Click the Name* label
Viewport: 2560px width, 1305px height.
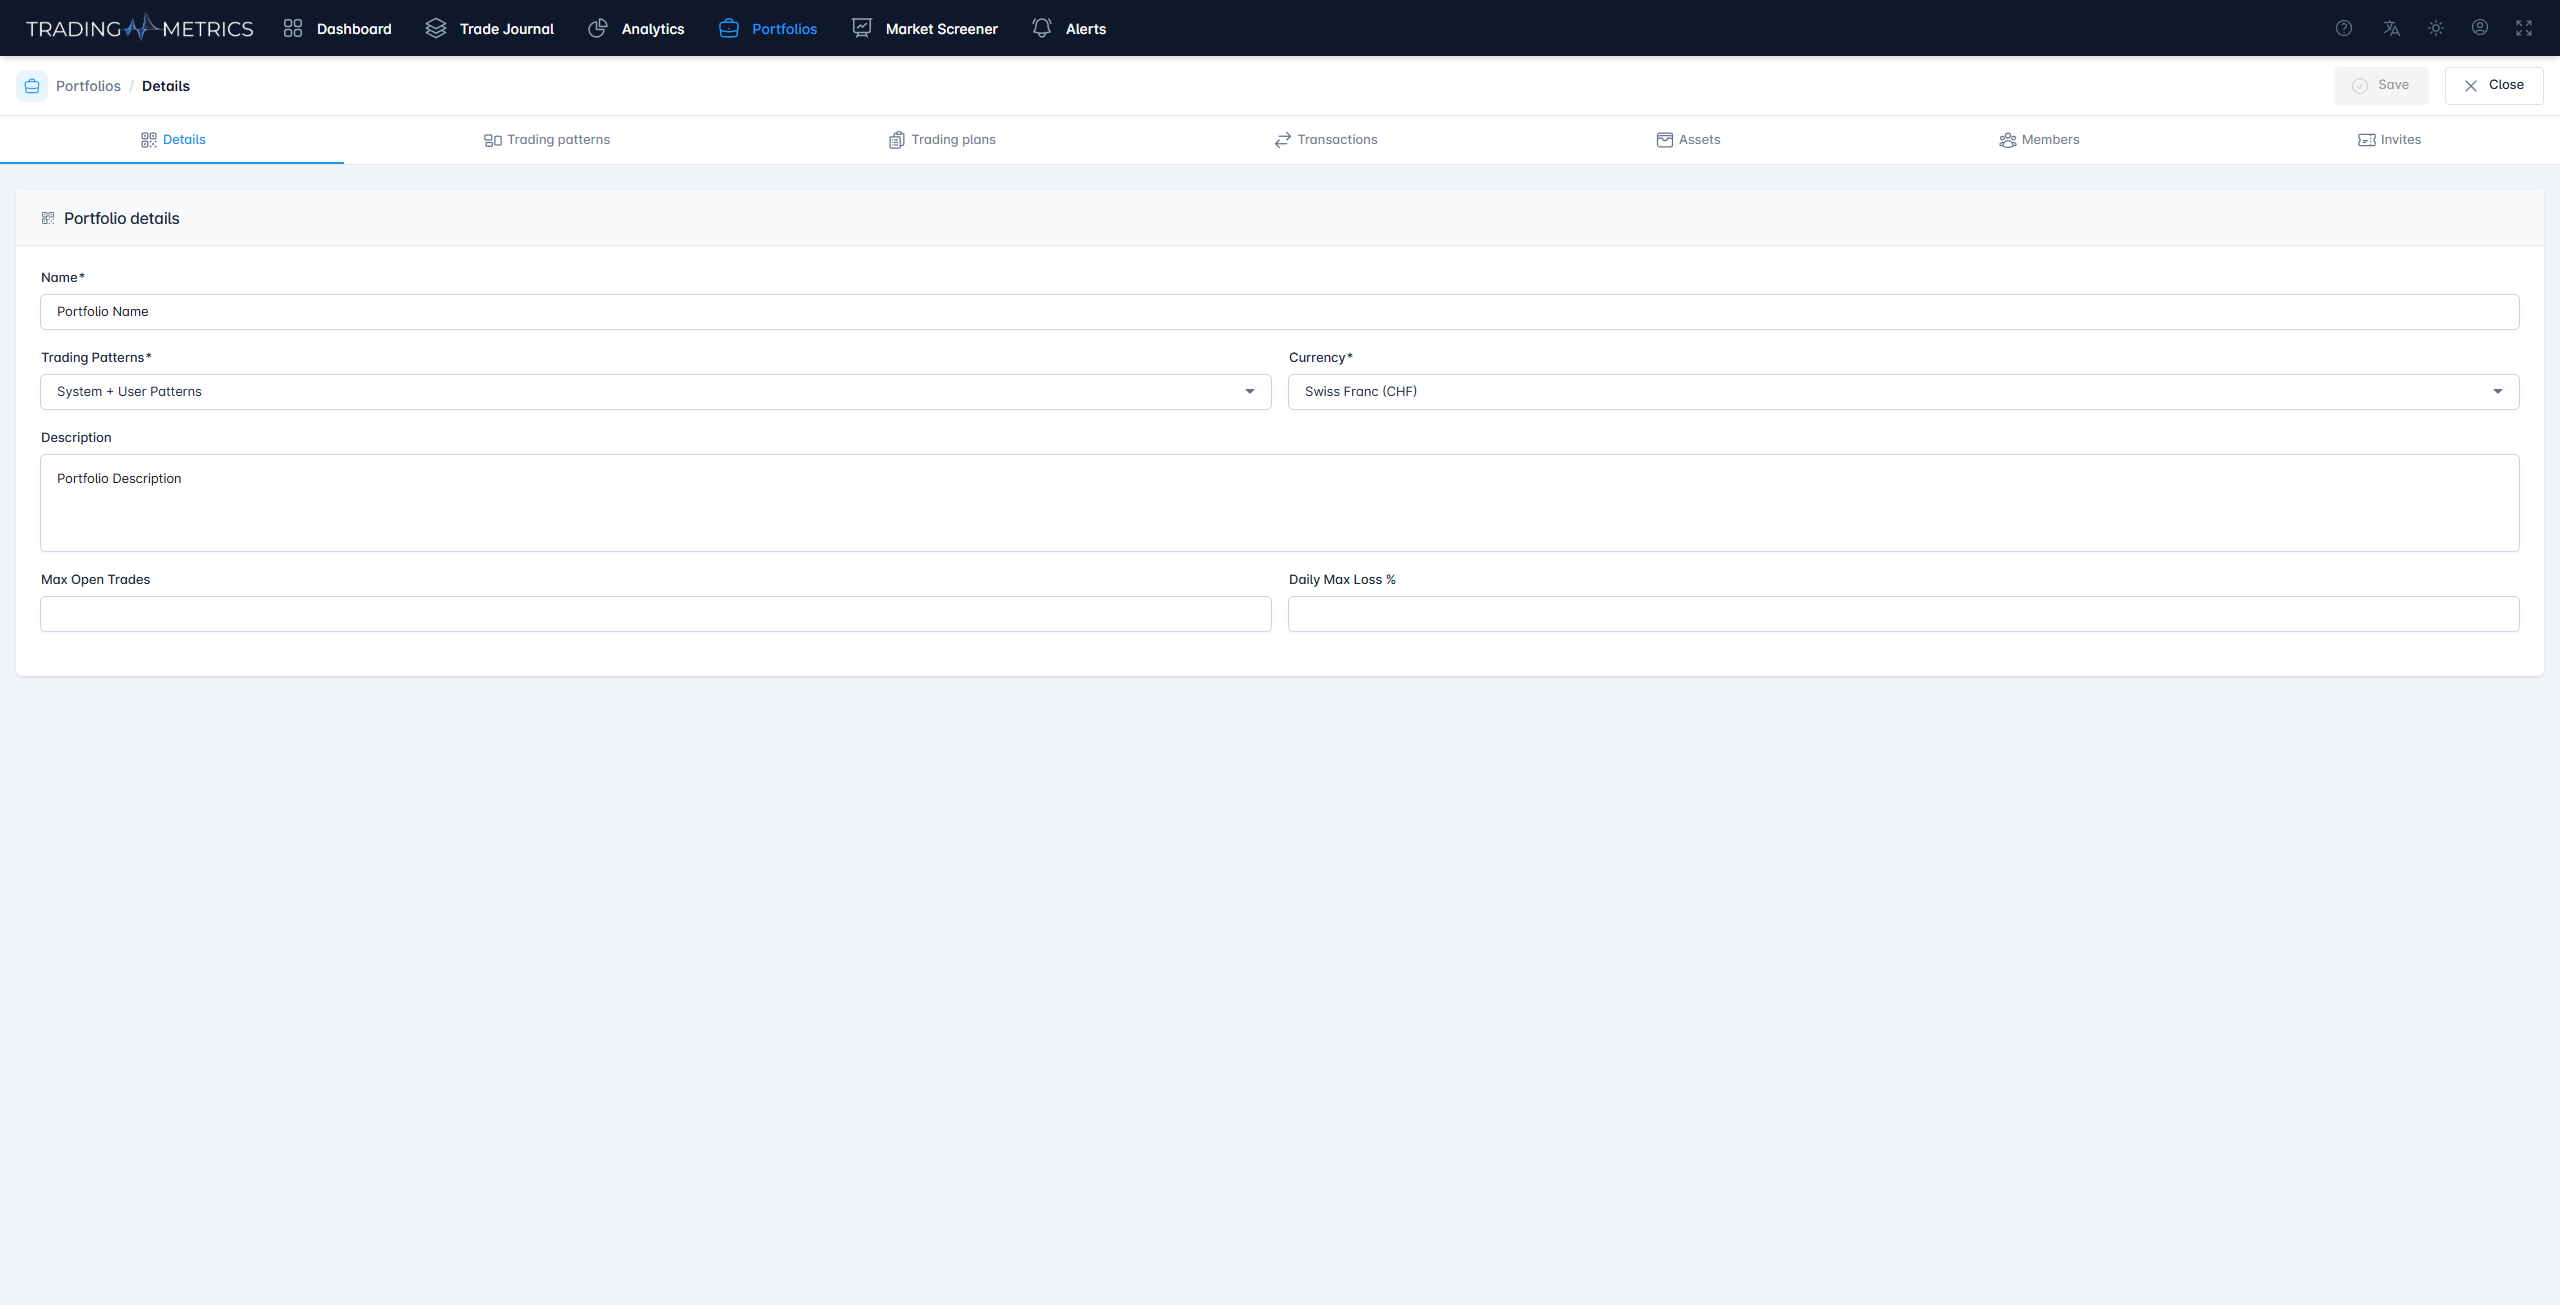[63, 278]
